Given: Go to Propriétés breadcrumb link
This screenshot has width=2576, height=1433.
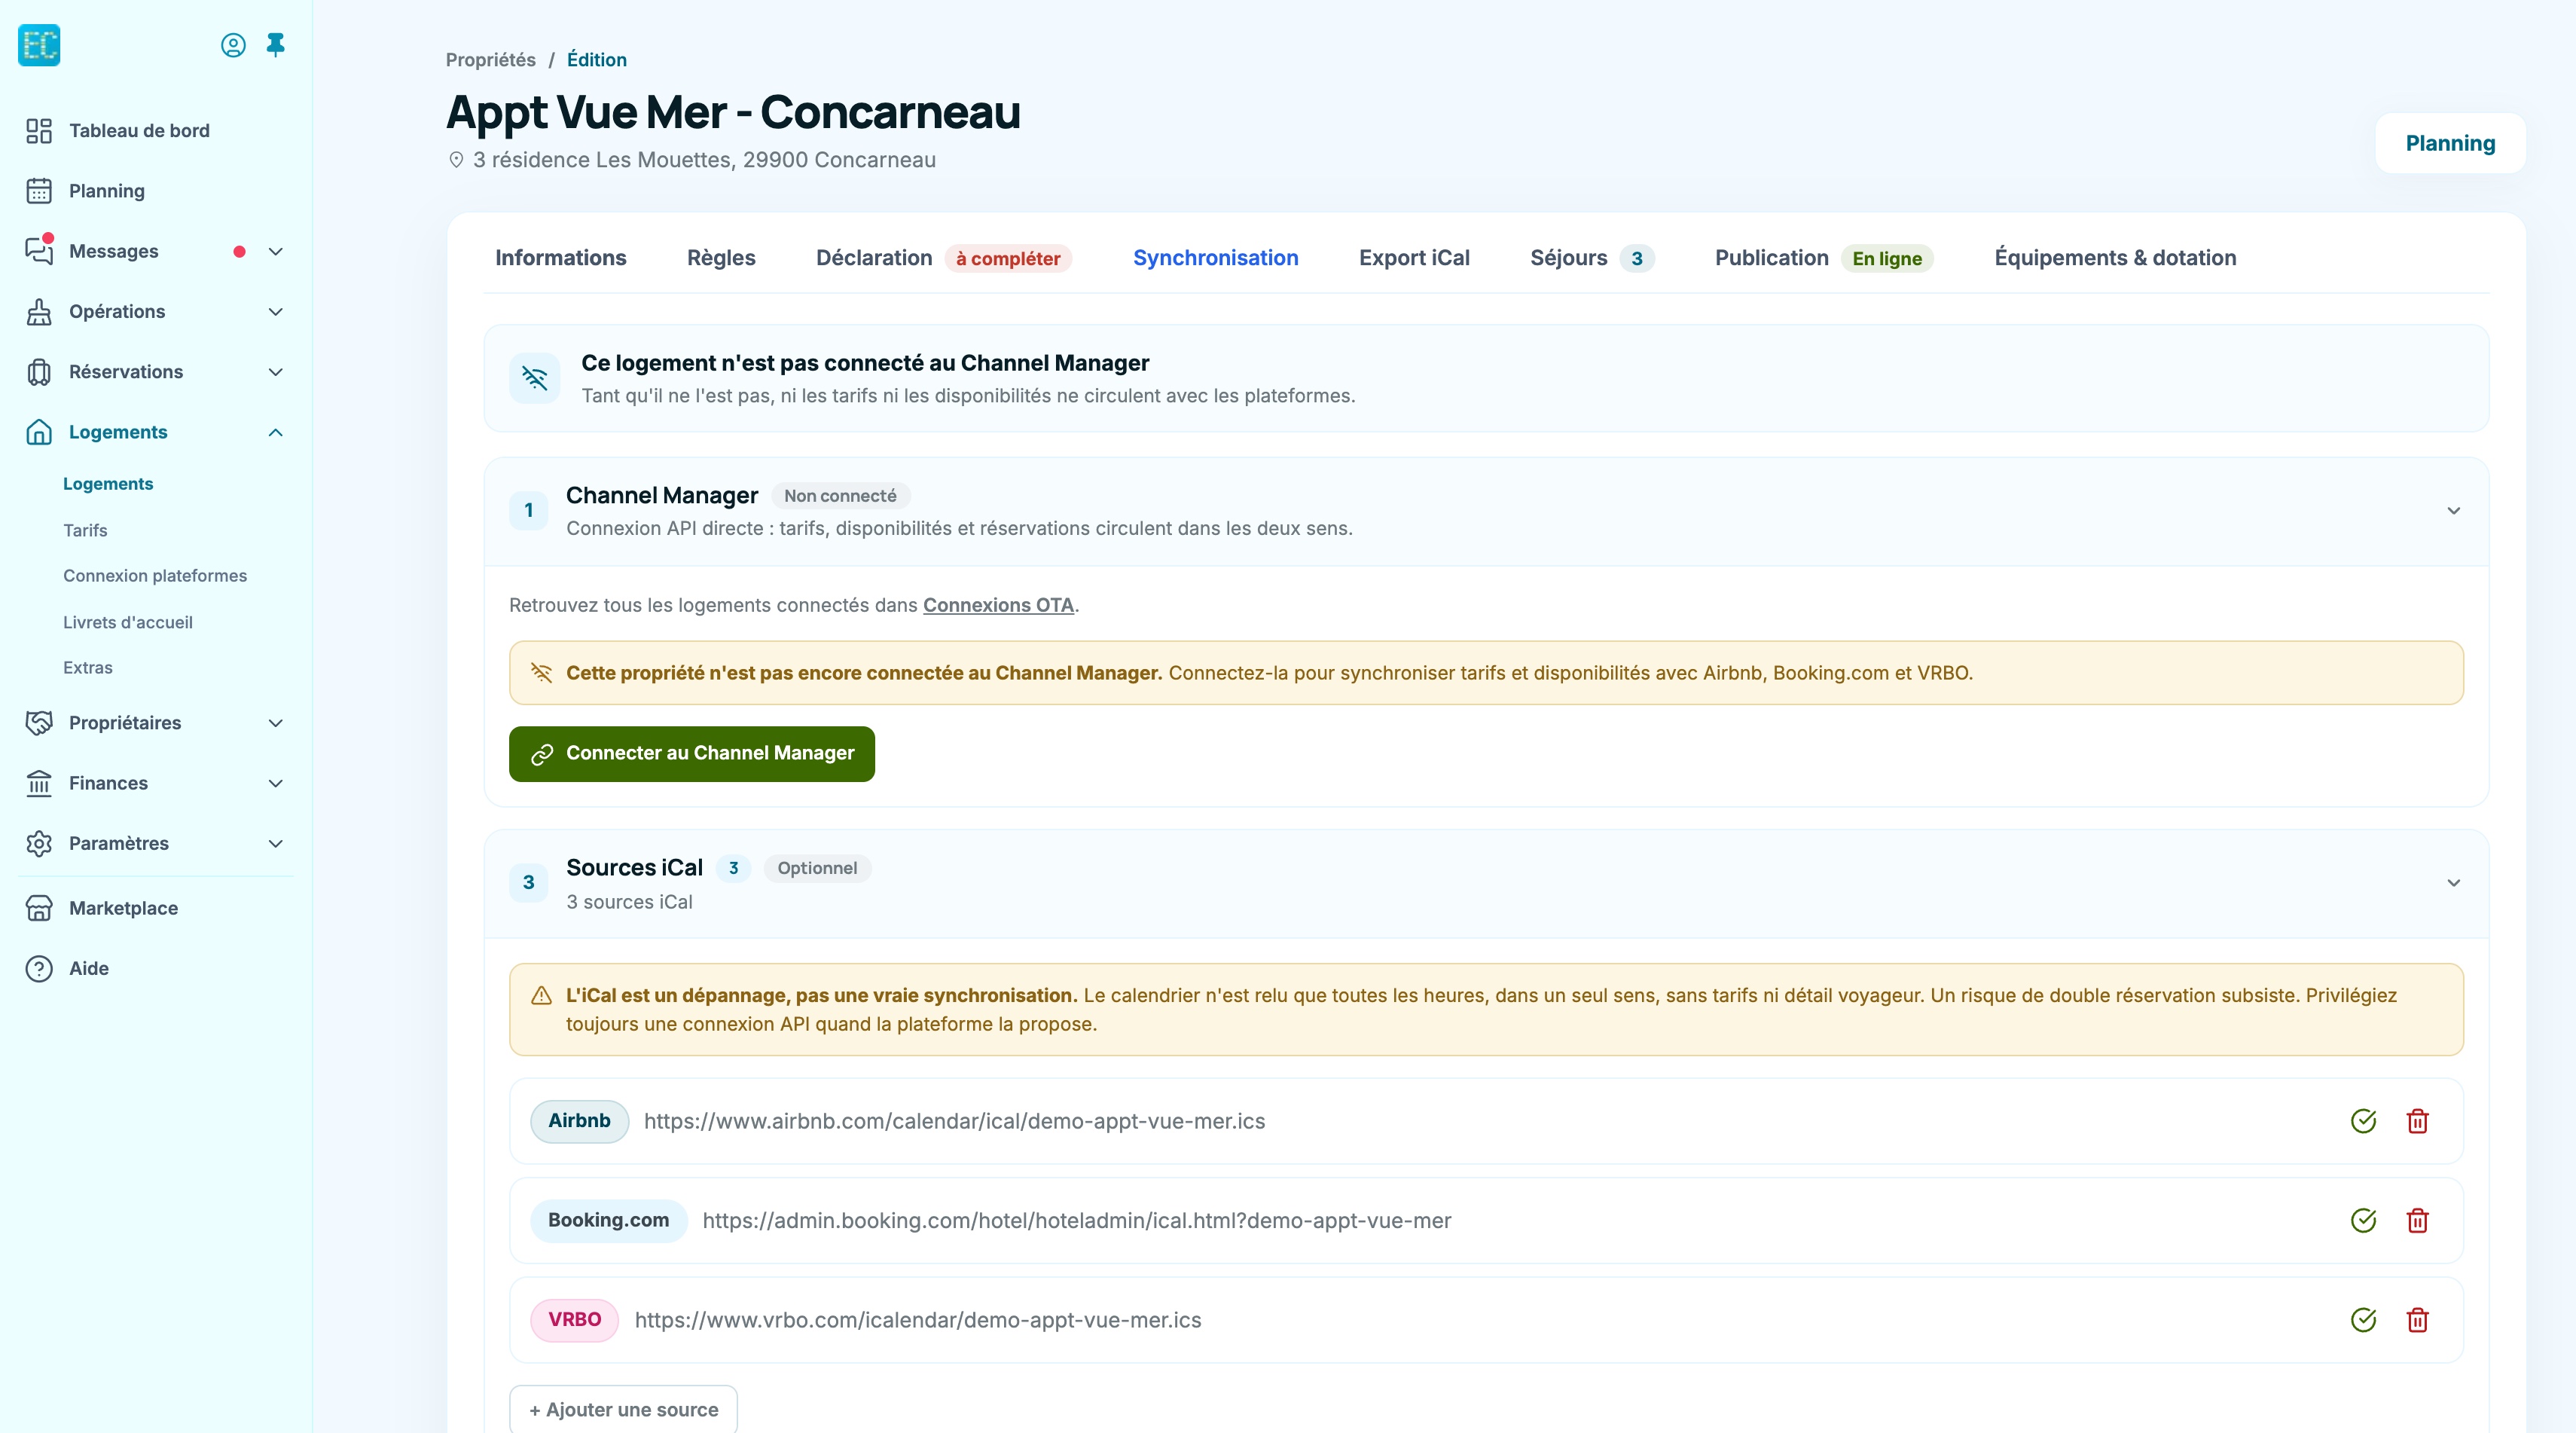Looking at the screenshot, I should pyautogui.click(x=490, y=60).
